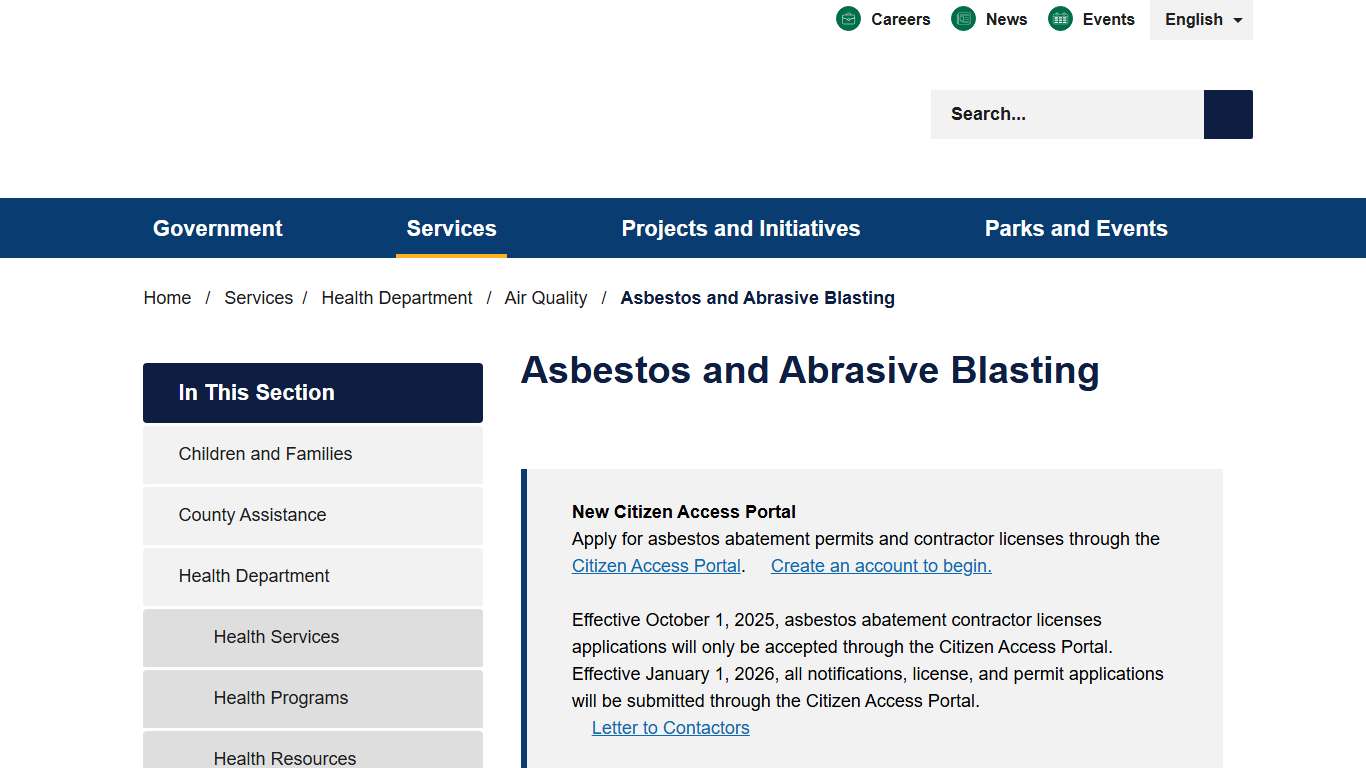Follow the Citizen Access Portal link
Screen dimensions: 1366x768
pyautogui.click(x=656, y=565)
